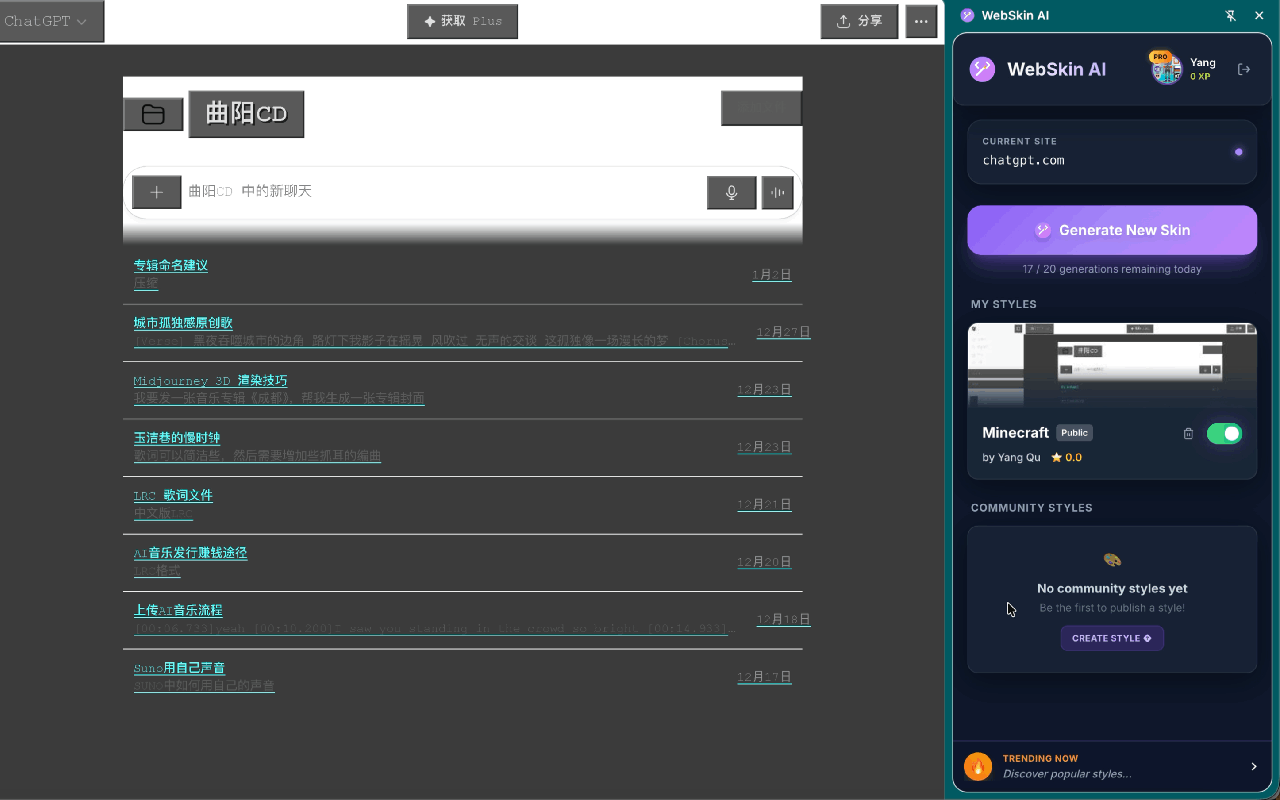Screen dimensions: 1280x800
Task: Click the 分享 share button in top bar
Action: click(x=859, y=21)
